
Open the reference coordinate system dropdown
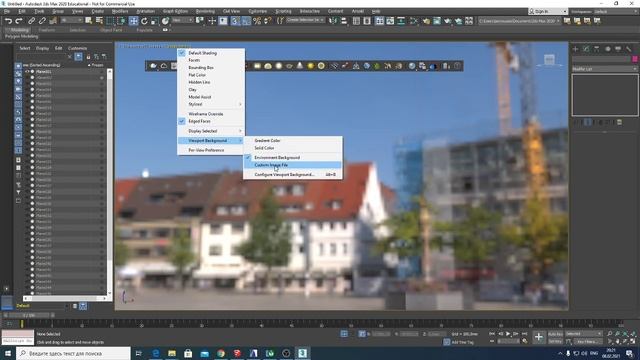182,20
